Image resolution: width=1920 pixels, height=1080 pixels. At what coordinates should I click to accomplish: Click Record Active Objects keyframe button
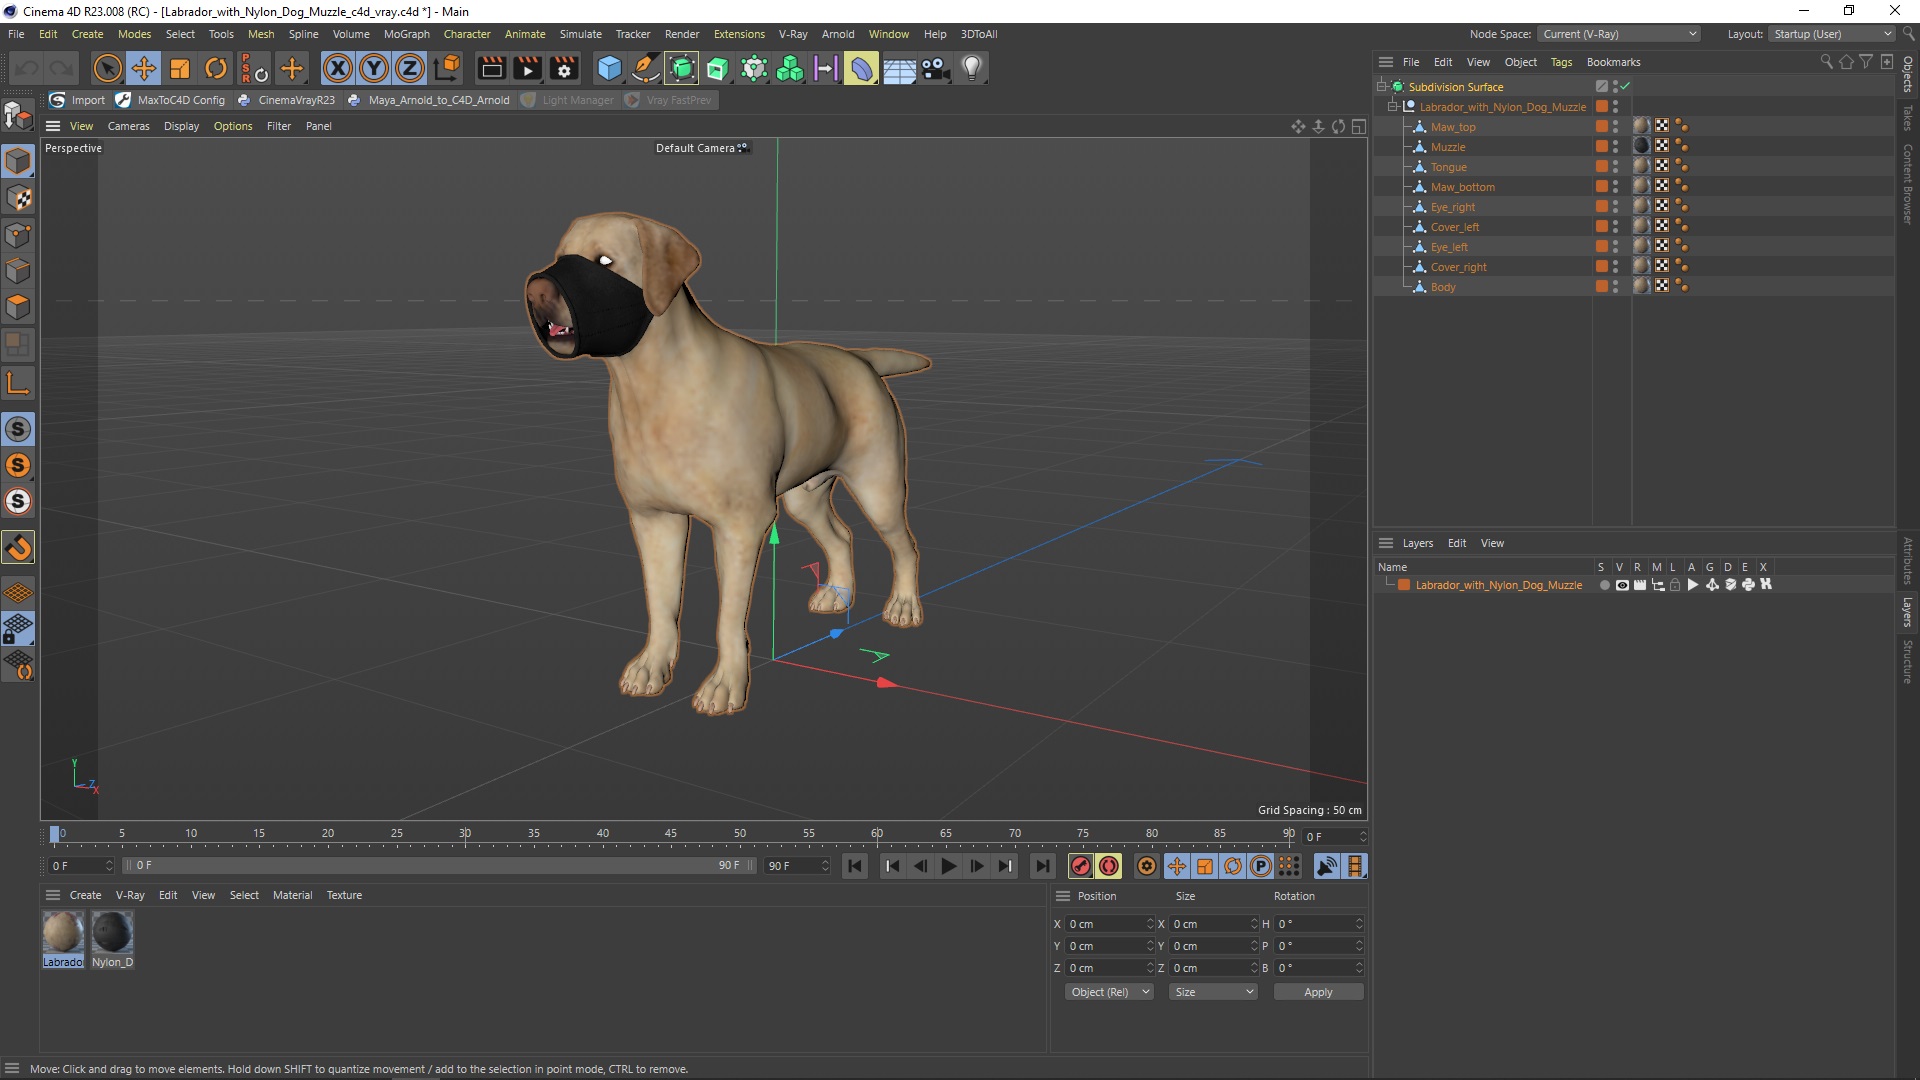click(1080, 866)
